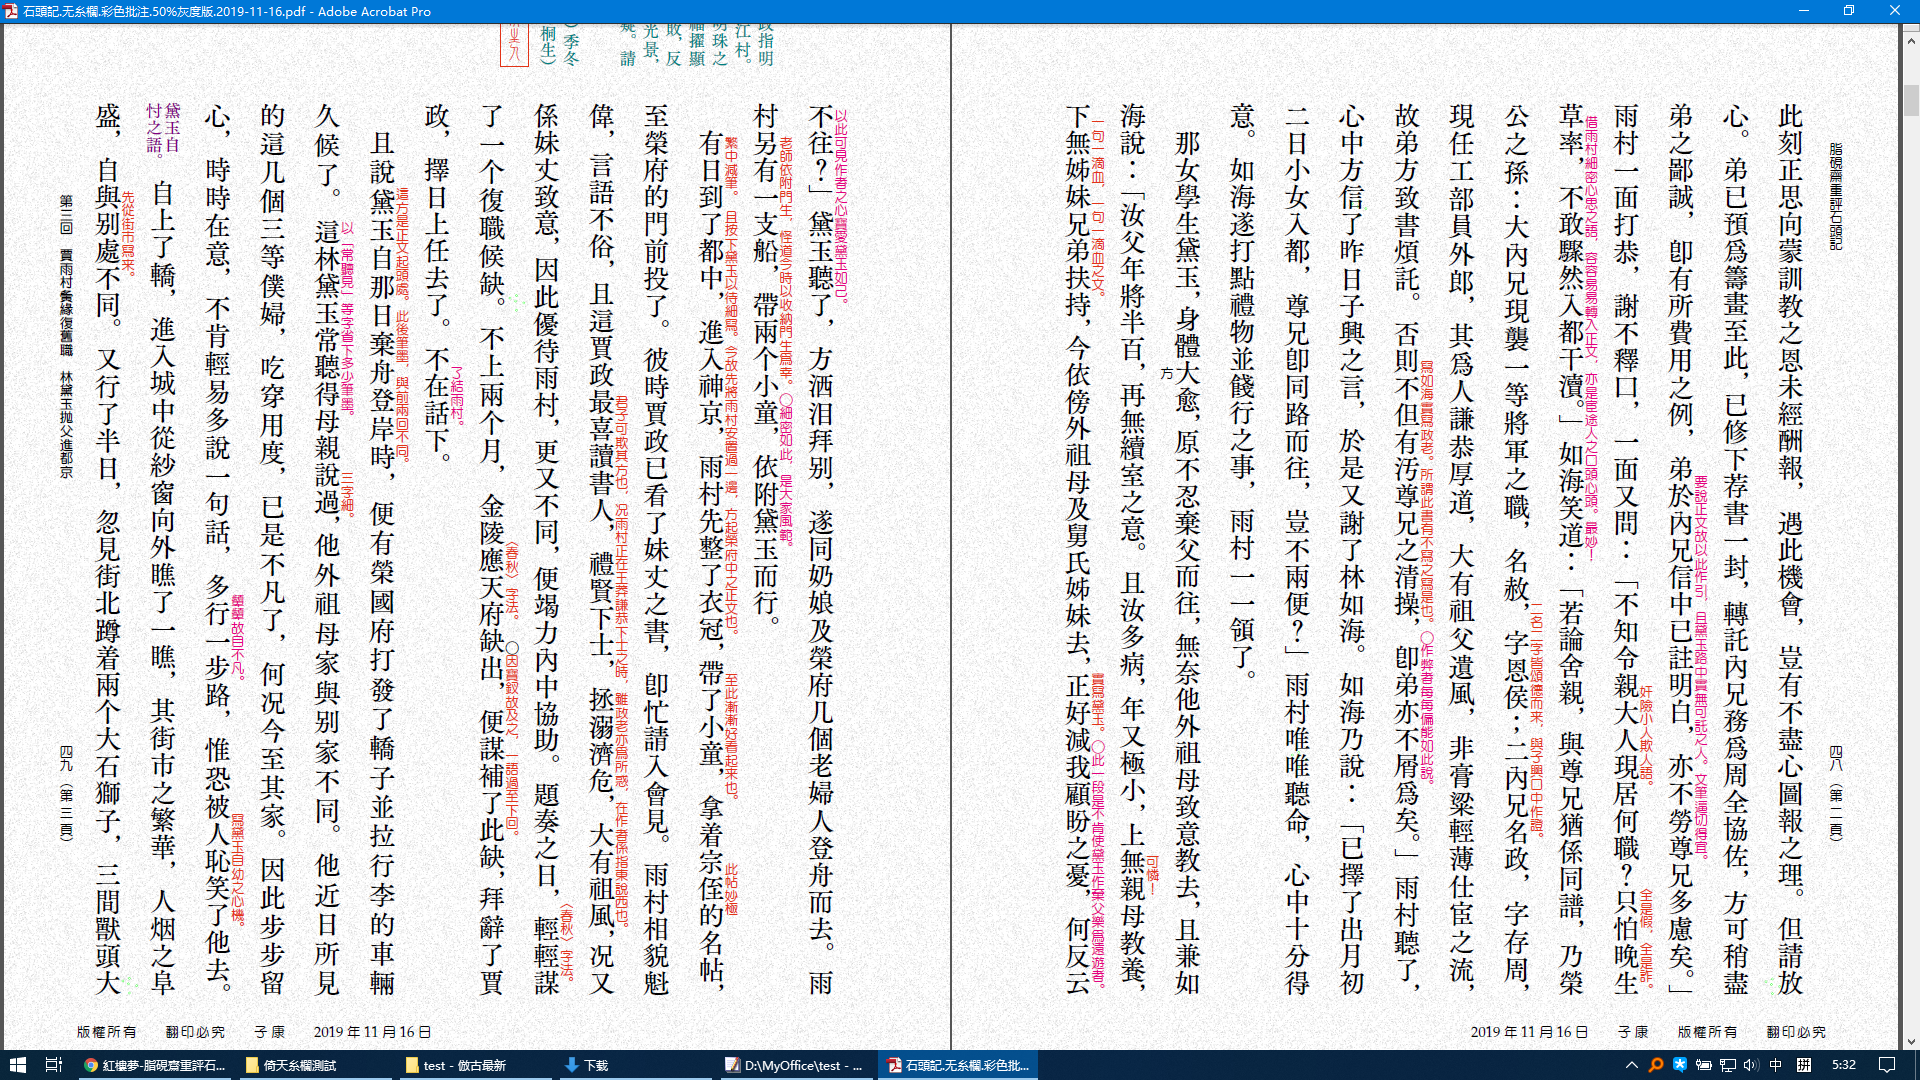Click the column starting 且說黛玉自那日棄舟
Viewport: 1920px width, 1080px height.
pyautogui.click(x=382, y=562)
